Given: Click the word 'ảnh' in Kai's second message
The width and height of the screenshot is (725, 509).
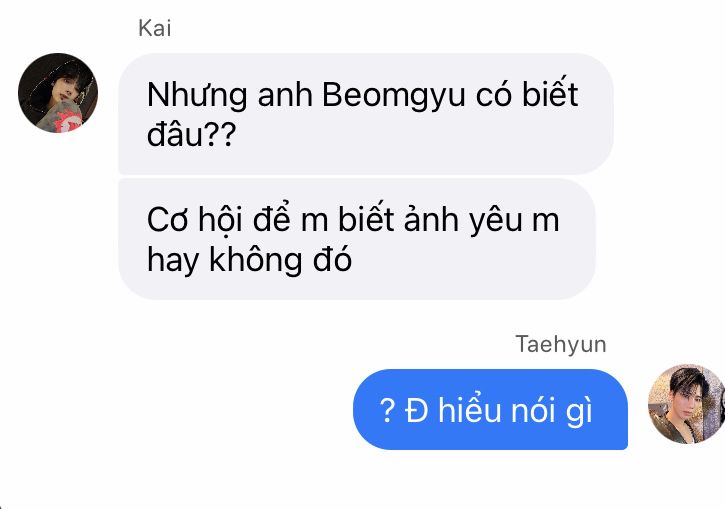Looking at the screenshot, I should [432, 219].
